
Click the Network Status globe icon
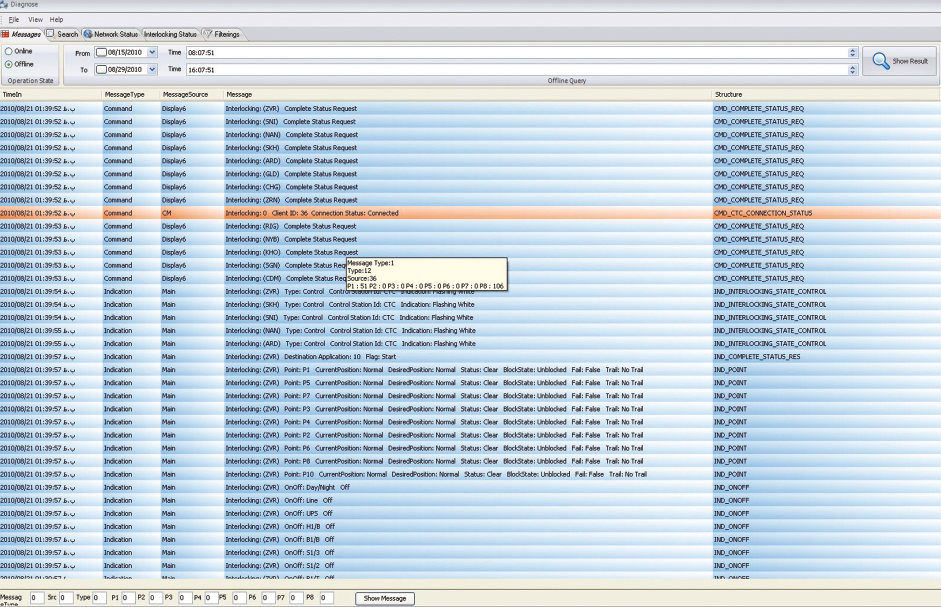coord(88,34)
